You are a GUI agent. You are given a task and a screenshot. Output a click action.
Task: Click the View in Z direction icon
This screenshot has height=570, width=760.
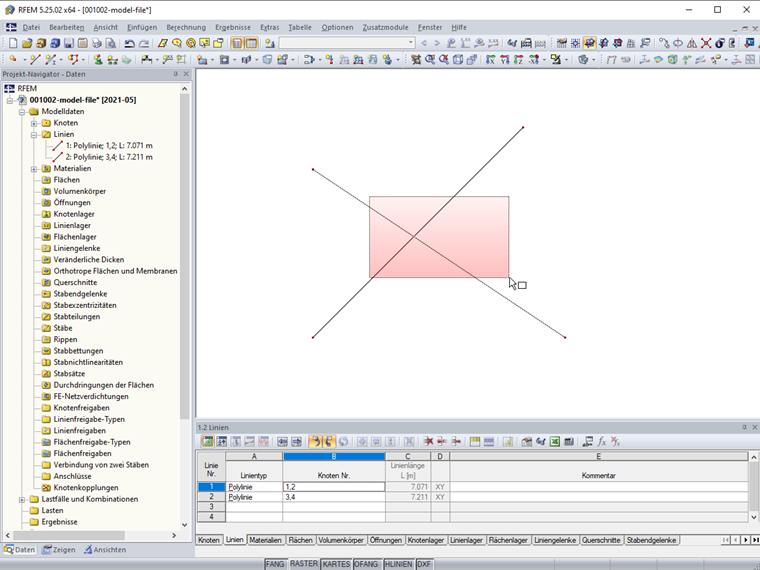pos(519,60)
